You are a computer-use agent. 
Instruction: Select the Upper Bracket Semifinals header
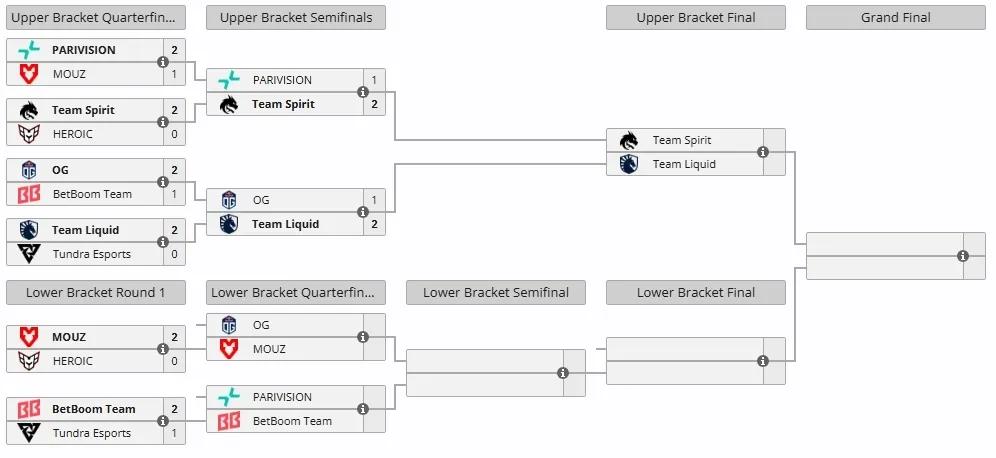coord(296,17)
